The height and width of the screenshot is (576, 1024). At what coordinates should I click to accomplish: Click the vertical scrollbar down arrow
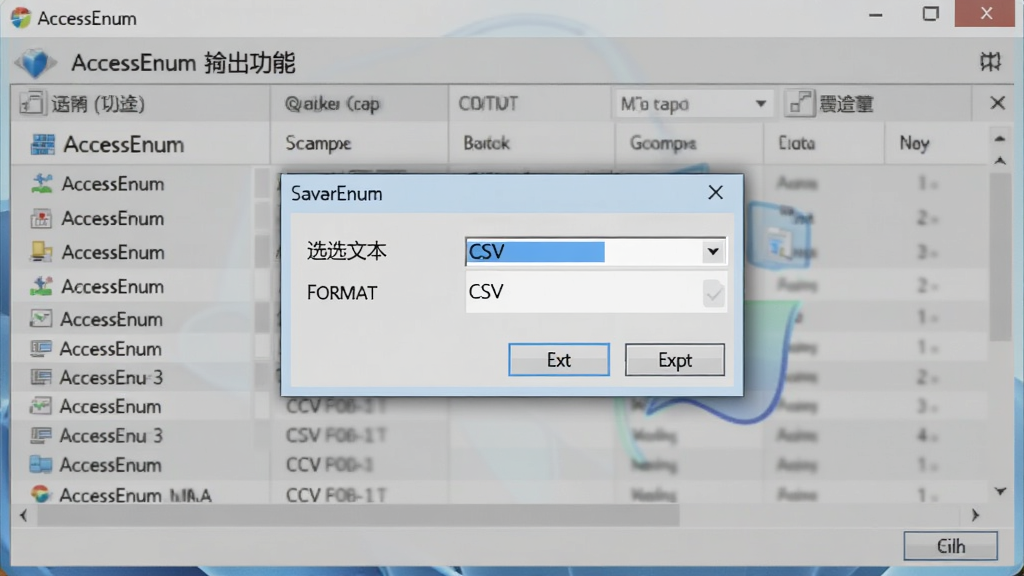coord(1000,492)
